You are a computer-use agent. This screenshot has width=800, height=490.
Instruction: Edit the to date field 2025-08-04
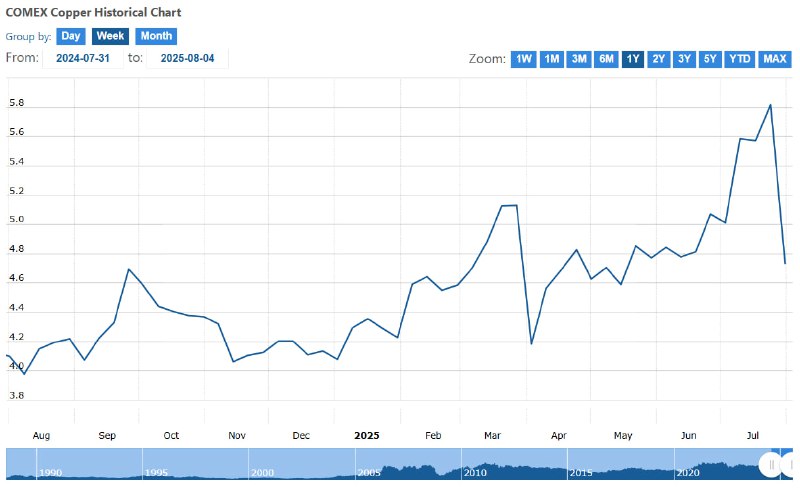187,58
